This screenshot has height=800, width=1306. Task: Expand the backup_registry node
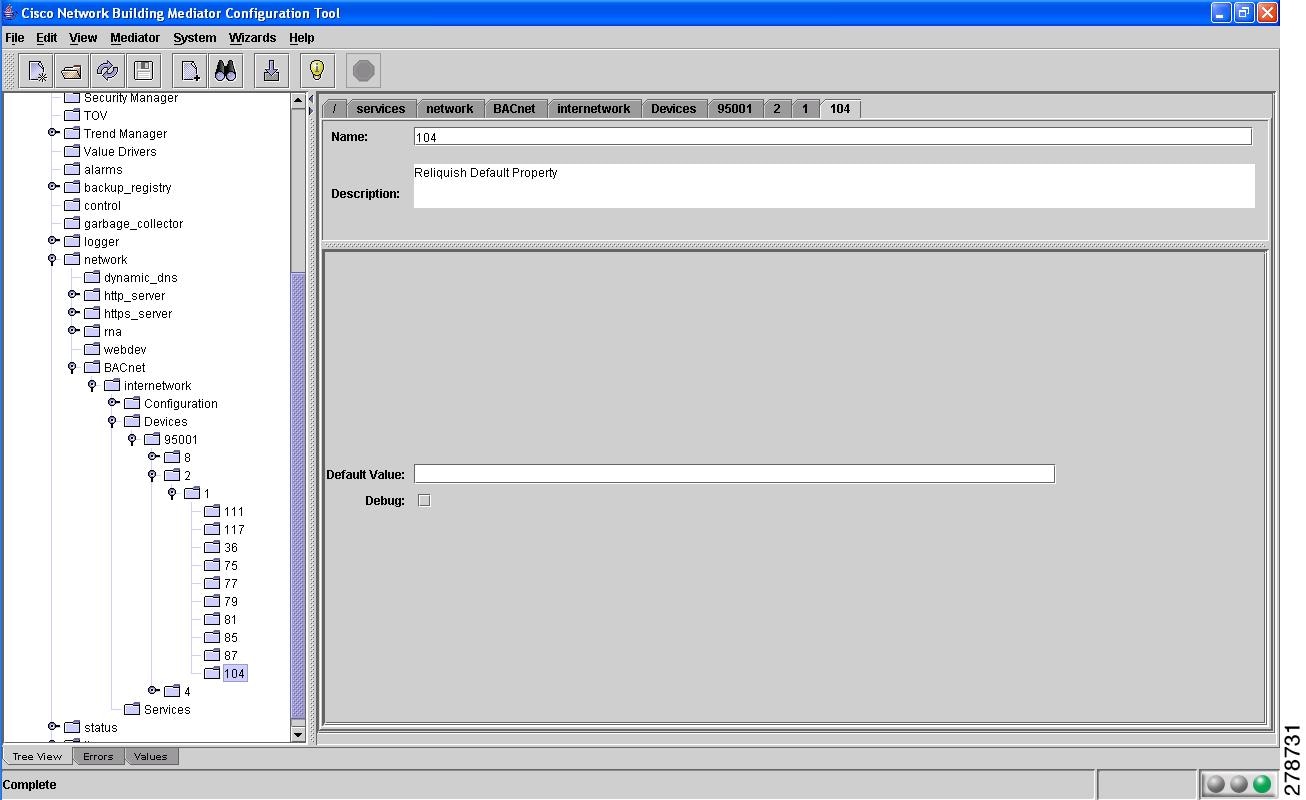pos(53,187)
